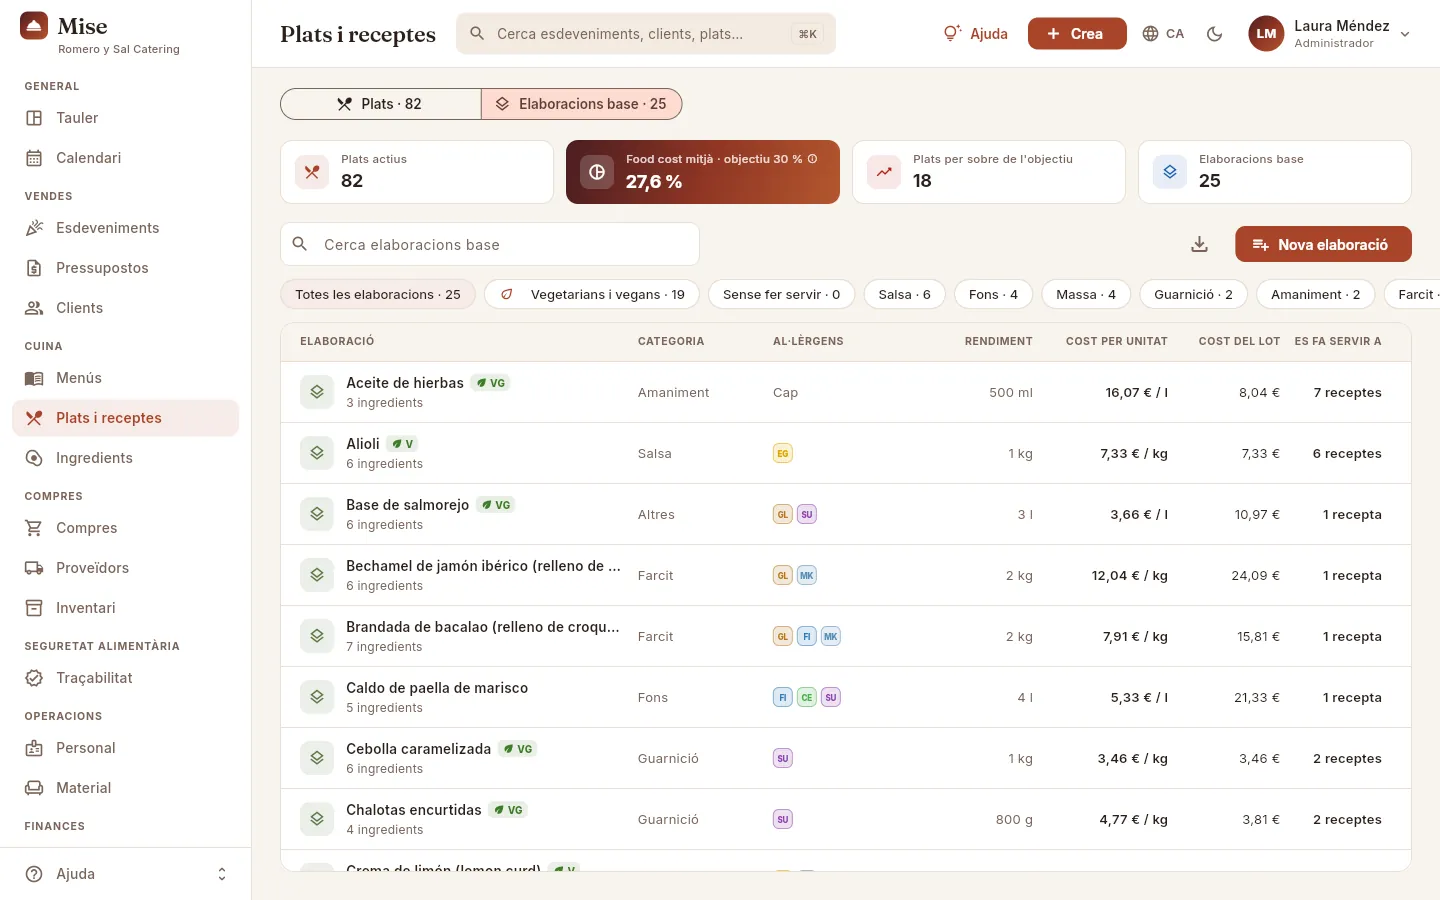
Task: Click the Clients sidebar icon
Action: pos(34,308)
